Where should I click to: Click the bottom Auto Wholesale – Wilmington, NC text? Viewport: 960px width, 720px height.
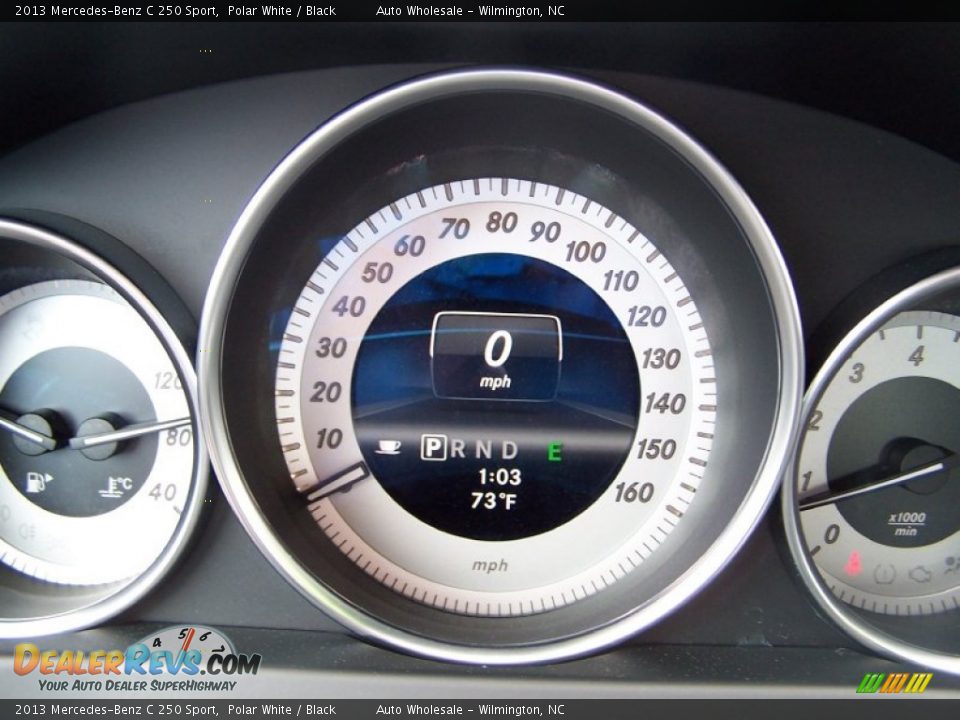click(x=470, y=710)
